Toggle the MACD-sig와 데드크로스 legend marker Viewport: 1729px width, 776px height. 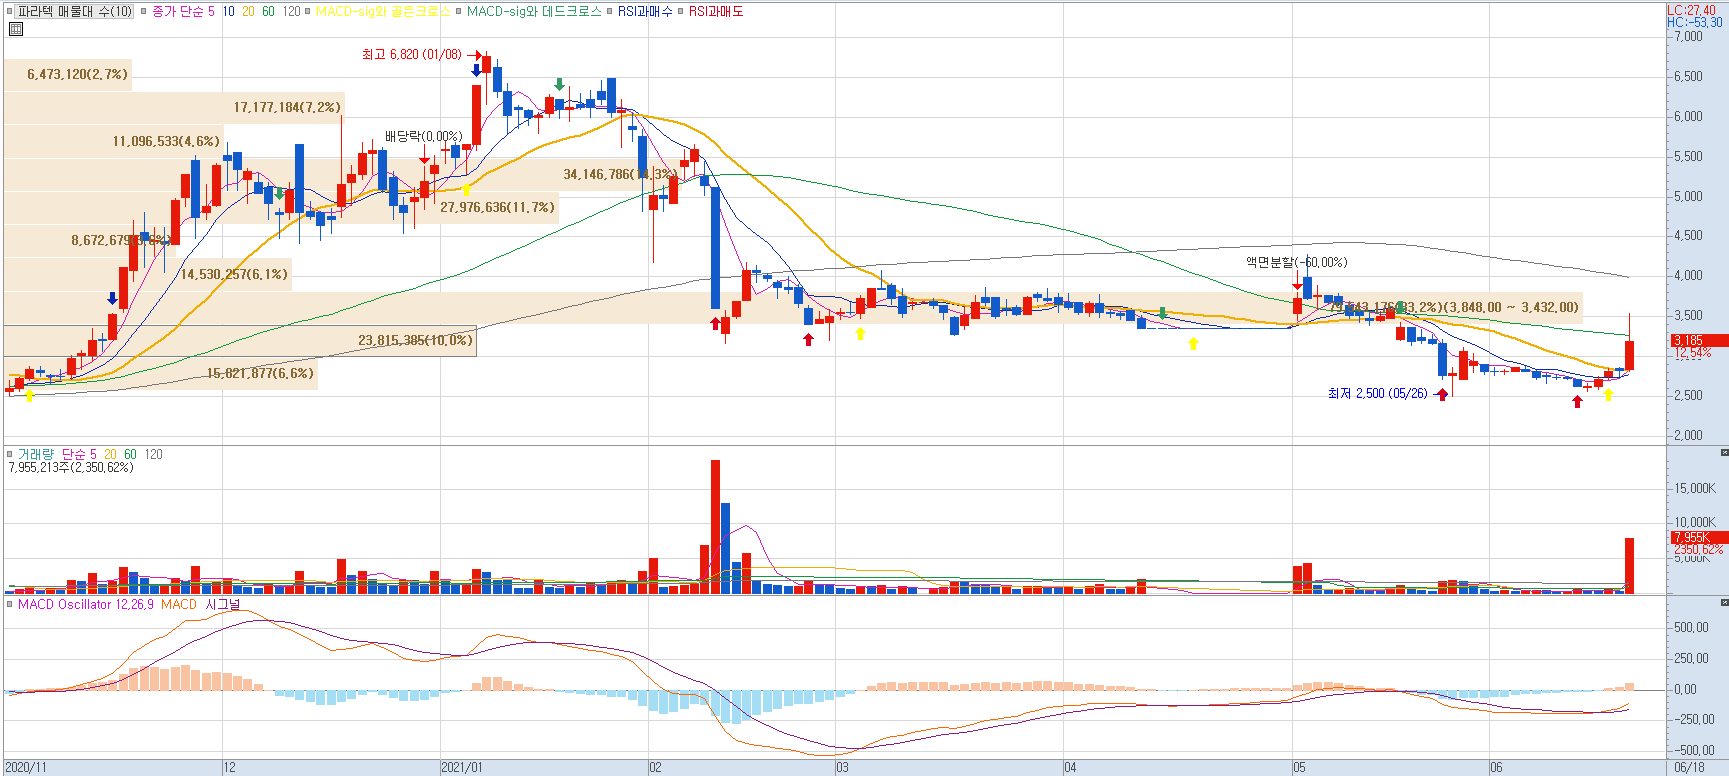pyautogui.click(x=458, y=11)
